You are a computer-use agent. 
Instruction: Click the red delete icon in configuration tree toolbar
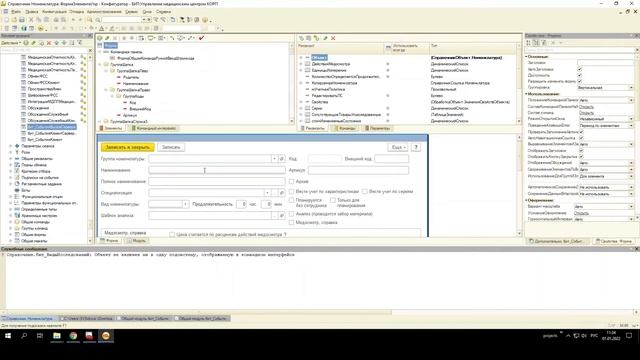[49, 43]
